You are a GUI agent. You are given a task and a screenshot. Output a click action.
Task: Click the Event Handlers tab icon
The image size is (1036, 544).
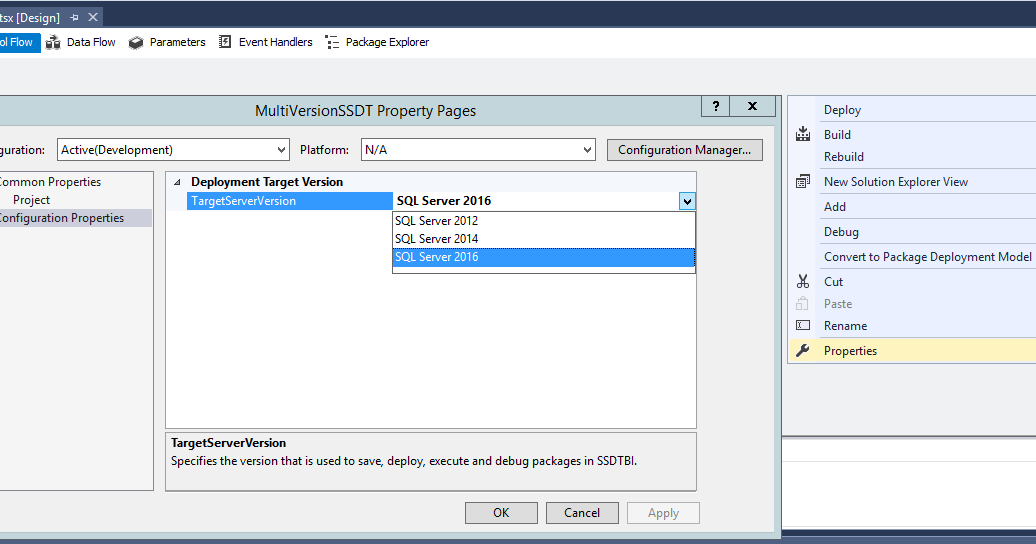pos(225,42)
